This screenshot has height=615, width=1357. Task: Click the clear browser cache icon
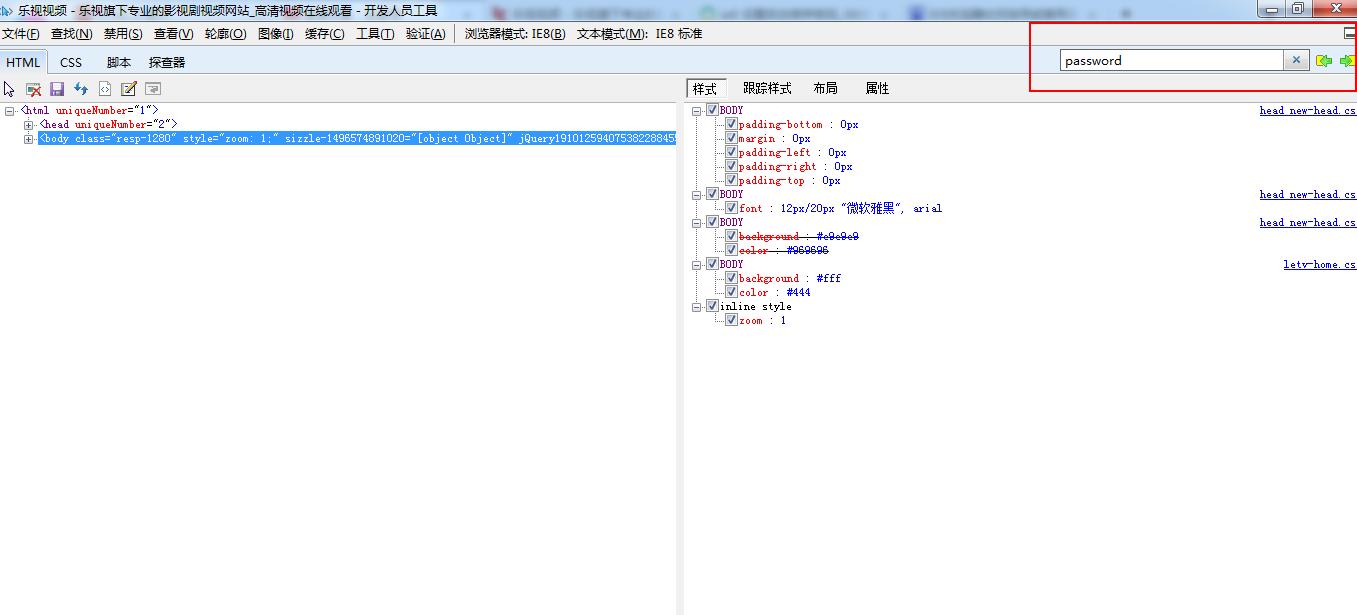[x=33, y=89]
